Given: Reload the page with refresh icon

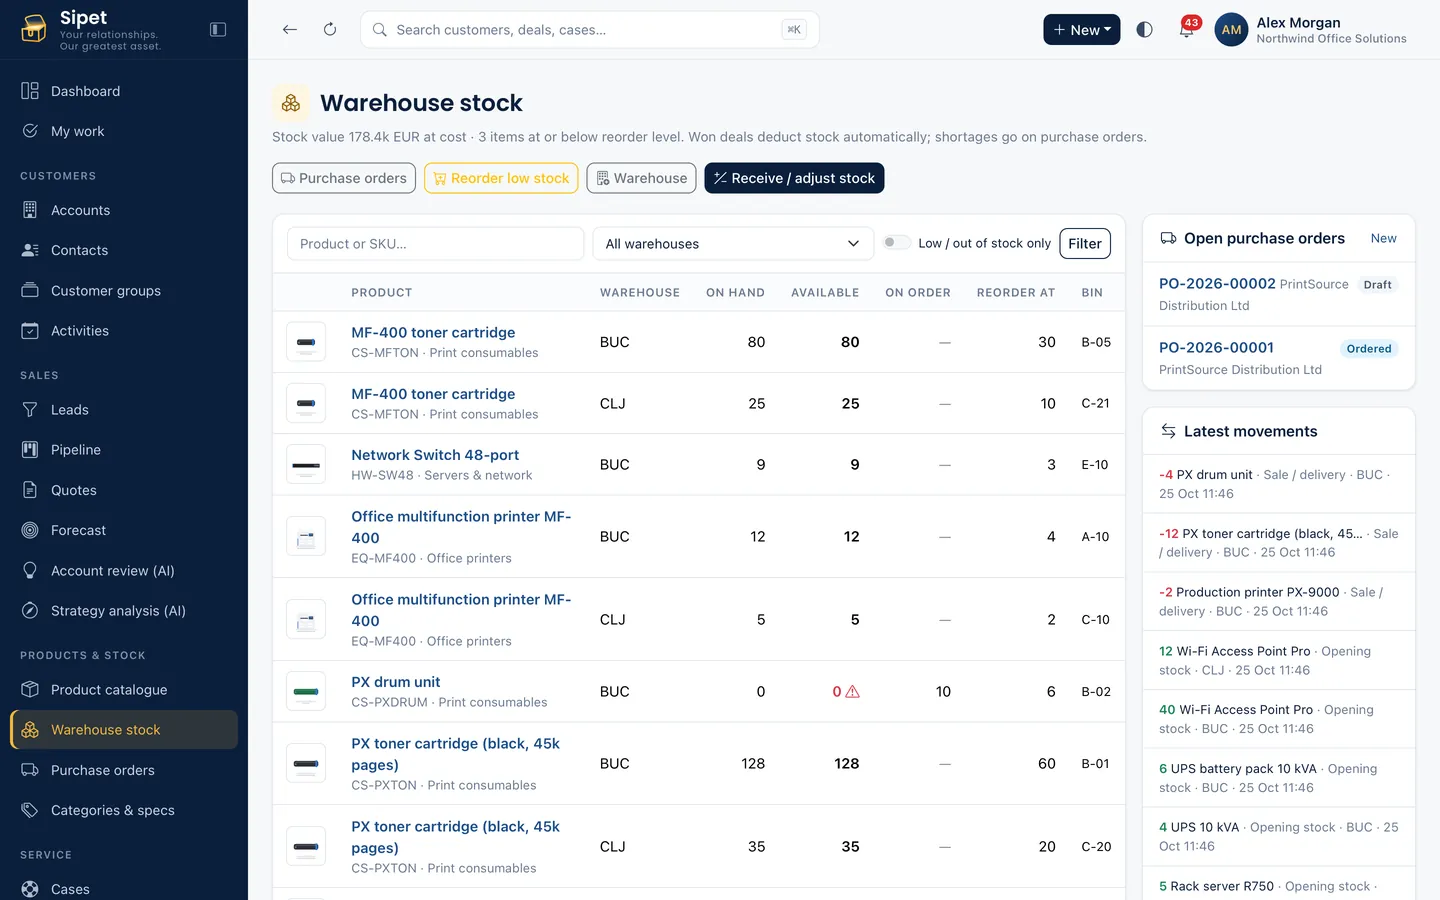Looking at the screenshot, I should [330, 30].
